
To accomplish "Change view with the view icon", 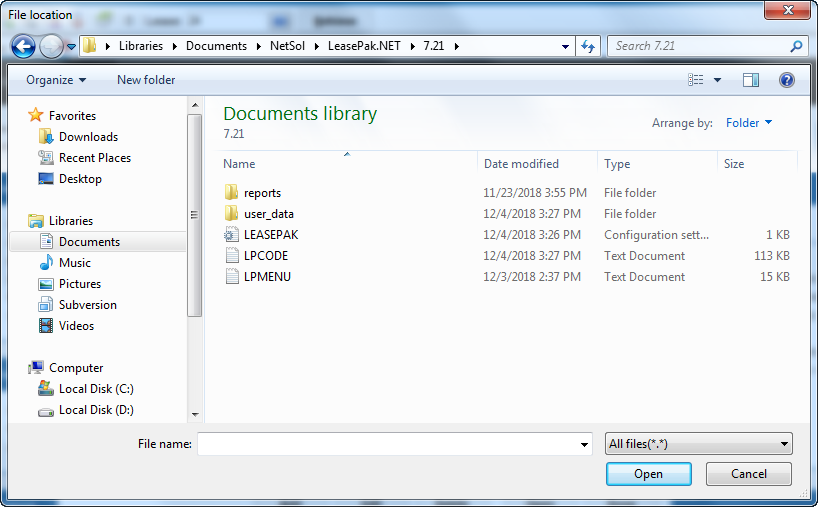I will point(695,80).
